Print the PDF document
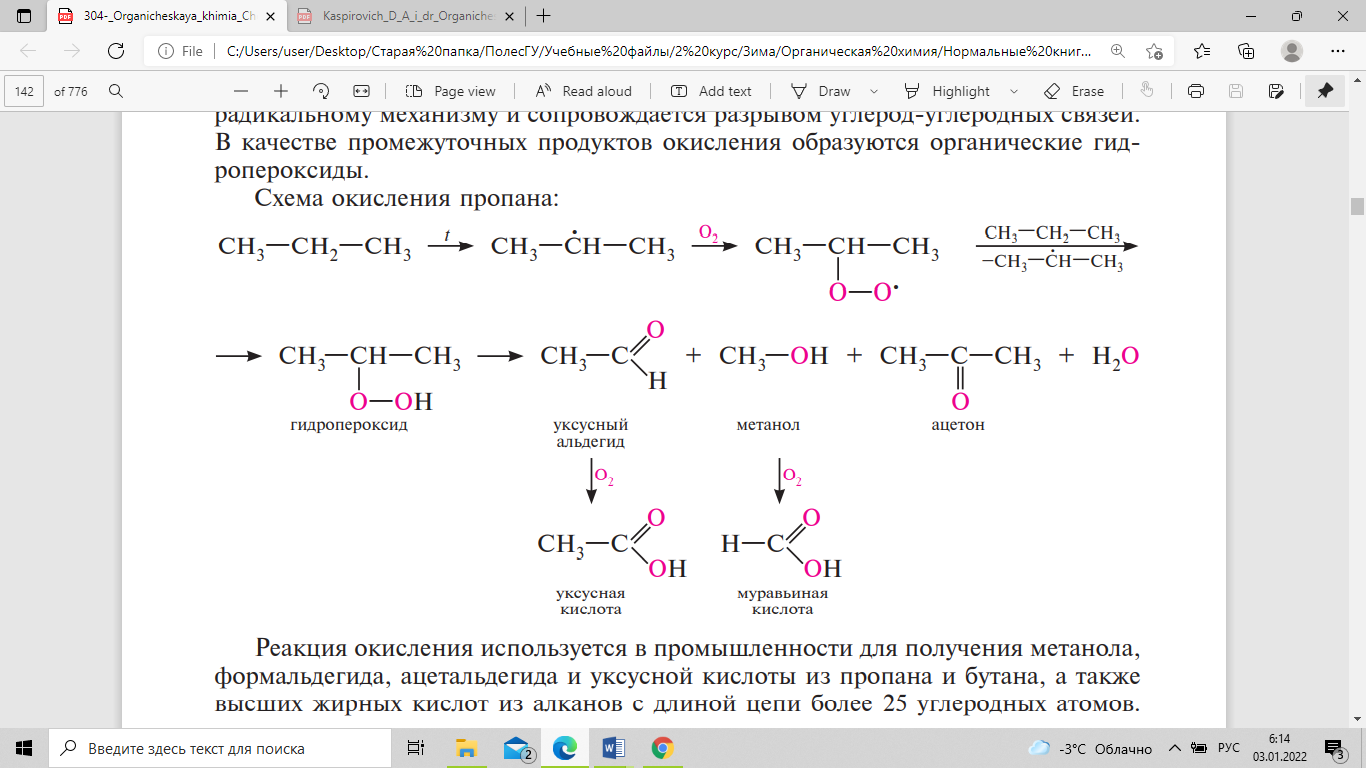1366x768 pixels. tap(1195, 91)
